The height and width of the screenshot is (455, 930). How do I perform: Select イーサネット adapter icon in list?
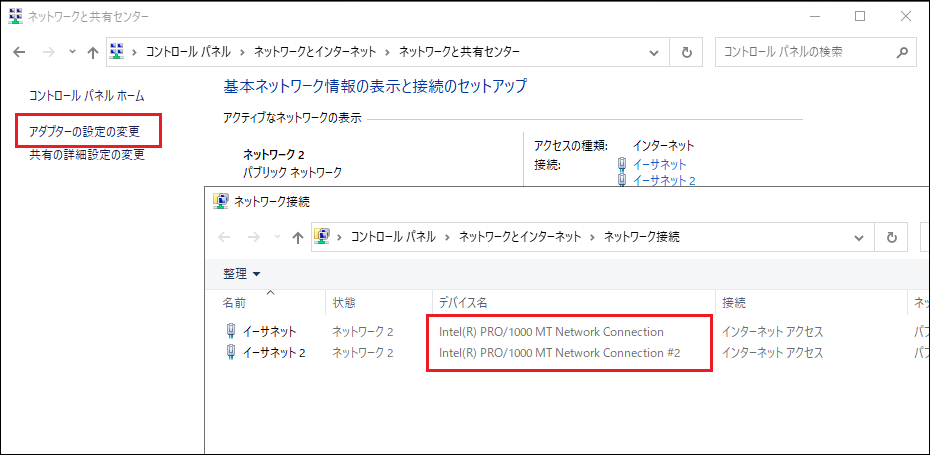pyautogui.click(x=231, y=331)
